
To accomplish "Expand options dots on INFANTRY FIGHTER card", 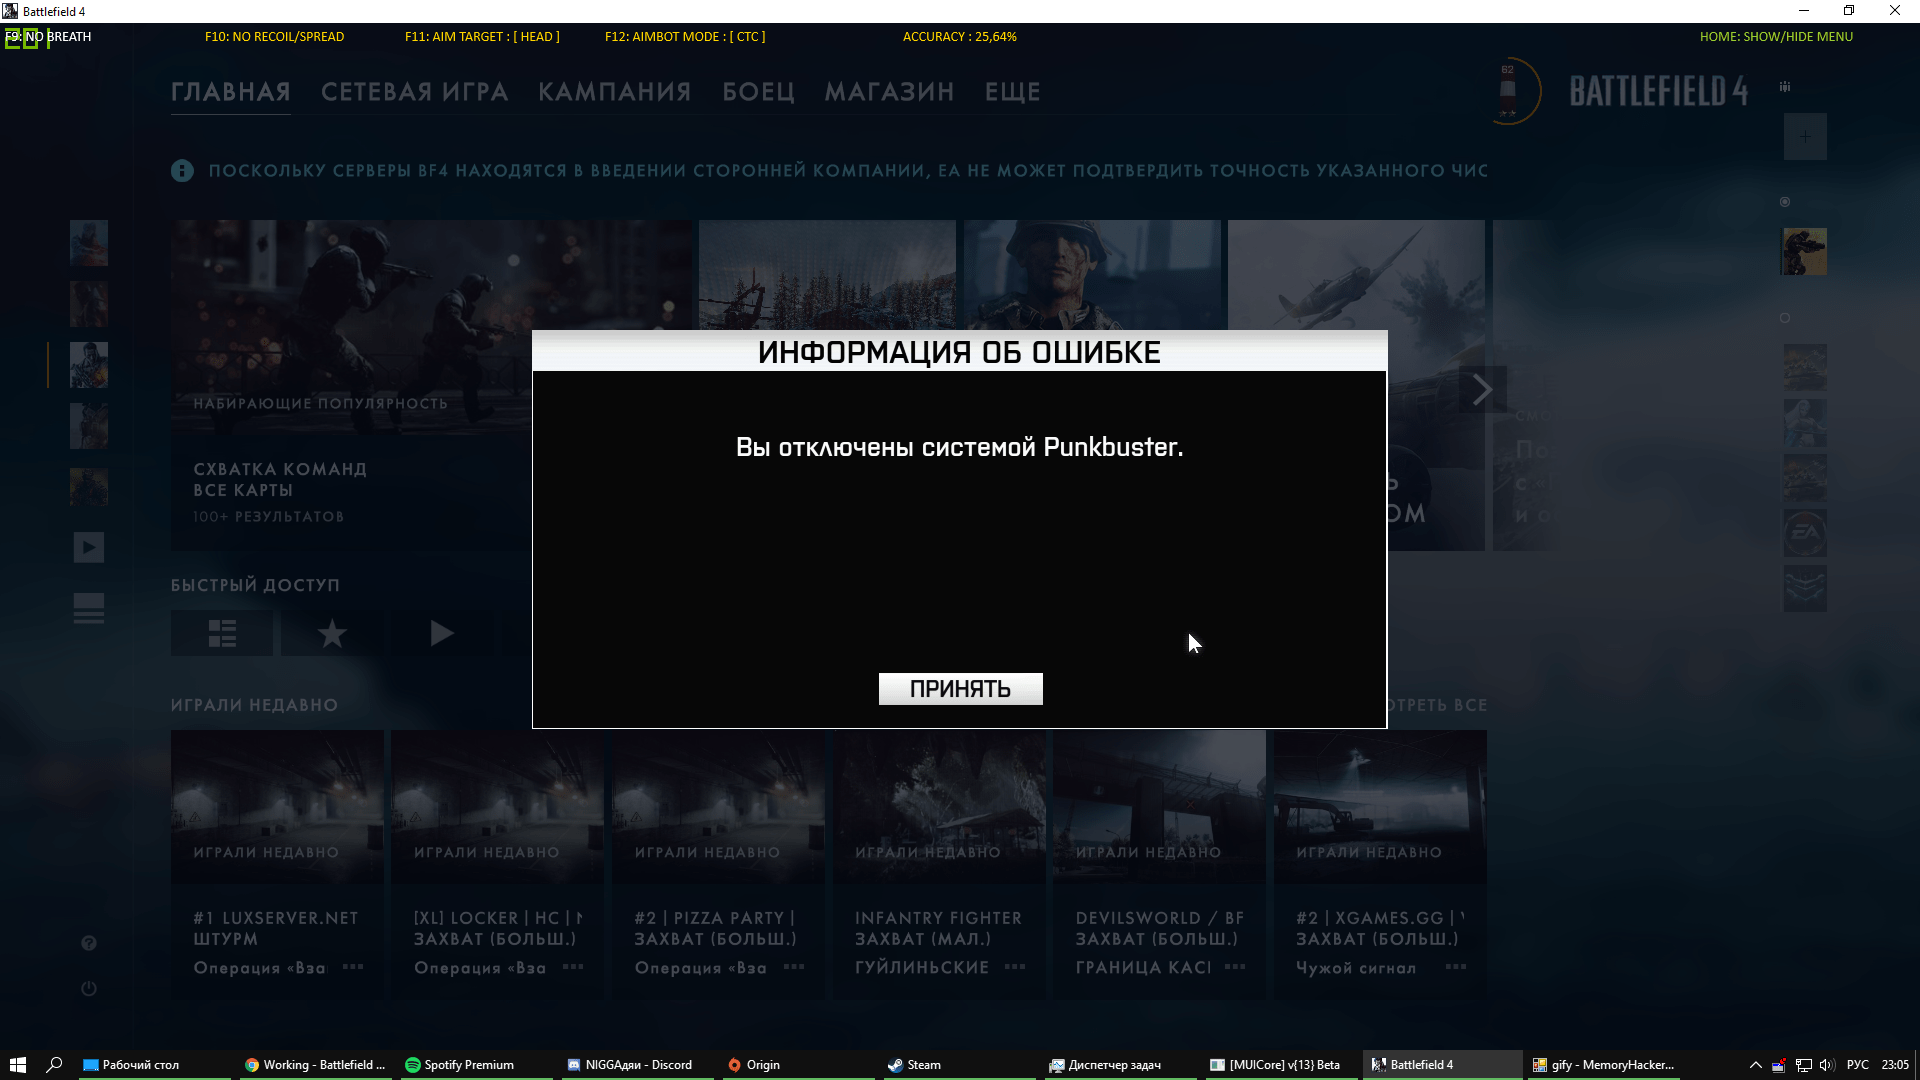I will point(1015,967).
